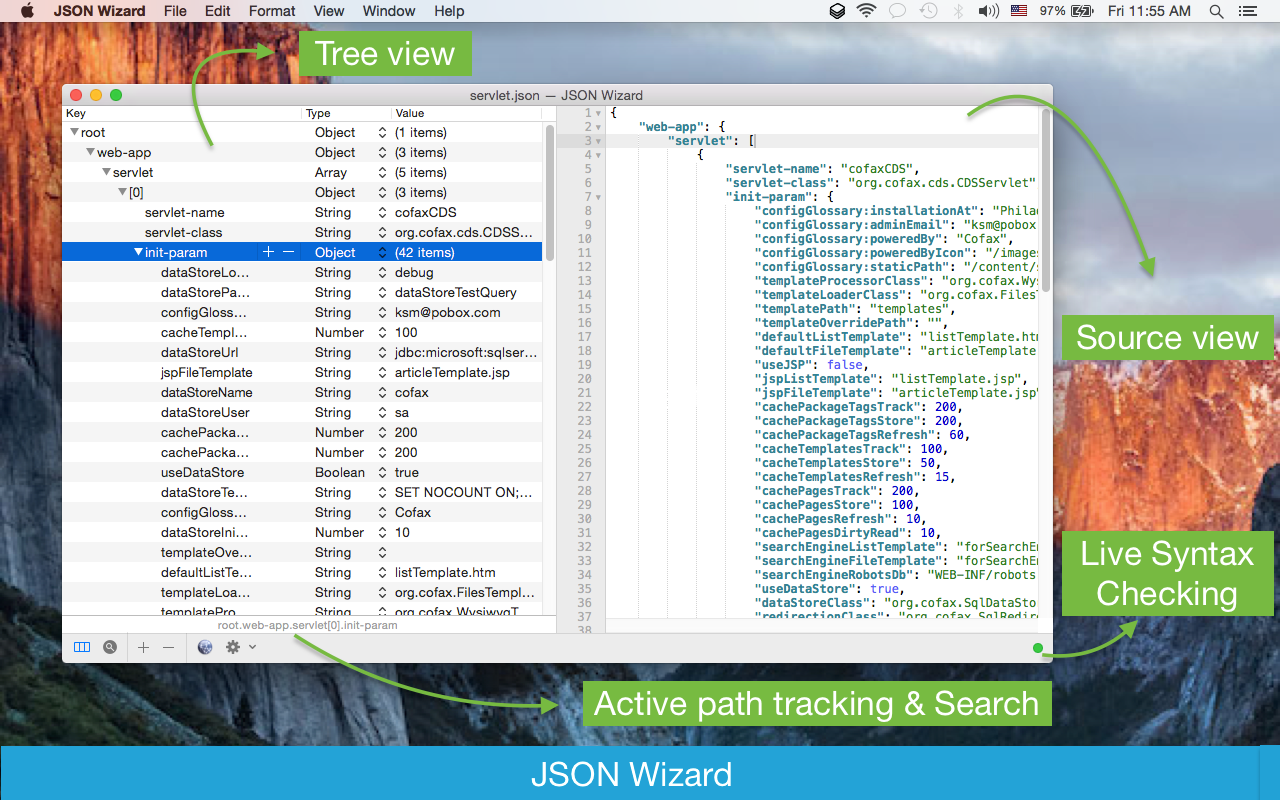This screenshot has width=1280, height=800.
Task: Remove item via minus on init-param row
Action: 289,252
